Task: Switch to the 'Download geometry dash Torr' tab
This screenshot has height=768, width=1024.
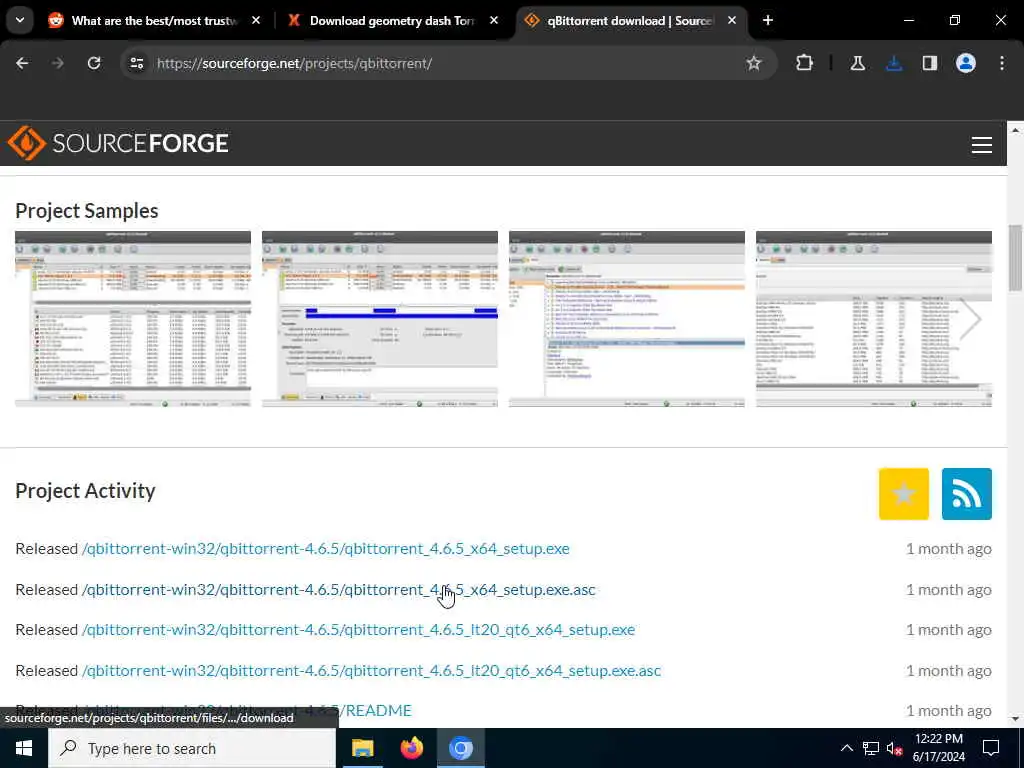Action: tap(392, 20)
